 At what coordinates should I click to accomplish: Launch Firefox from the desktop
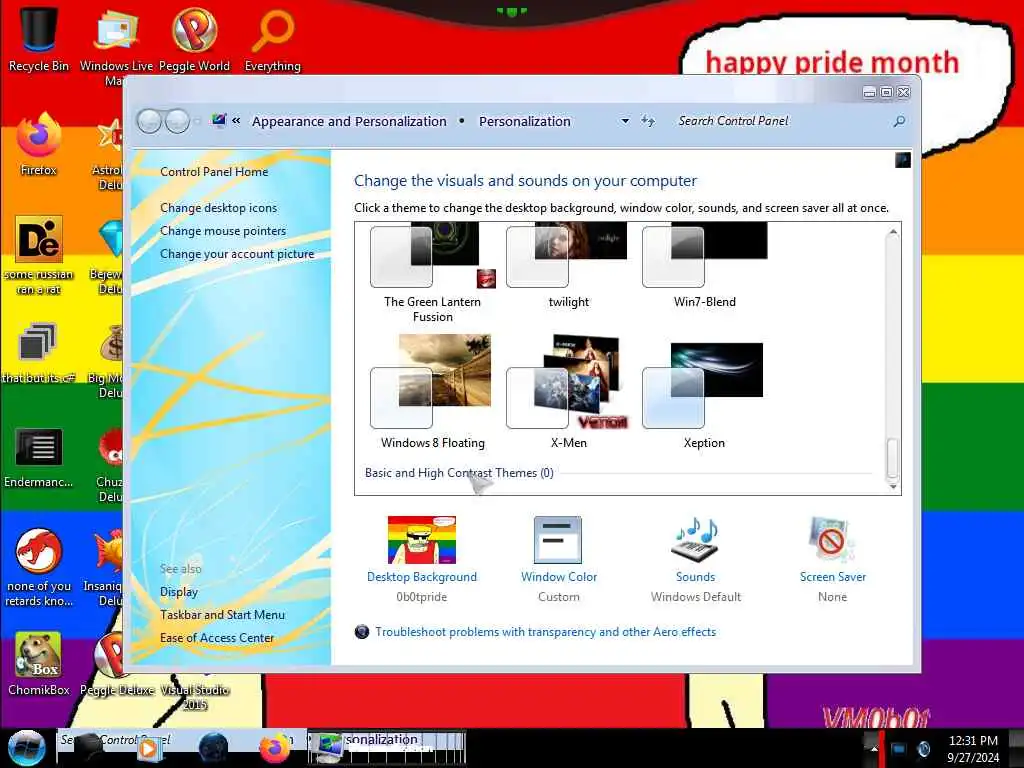(x=39, y=144)
